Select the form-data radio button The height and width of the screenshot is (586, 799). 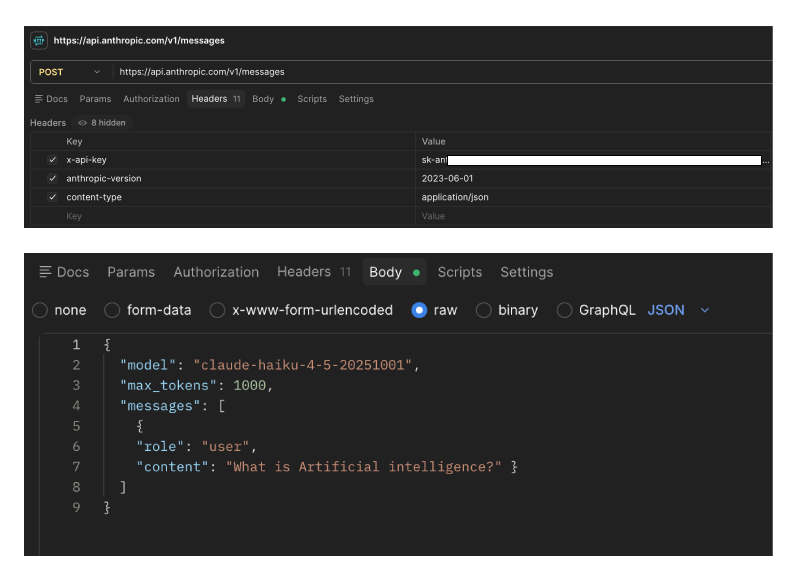(112, 310)
